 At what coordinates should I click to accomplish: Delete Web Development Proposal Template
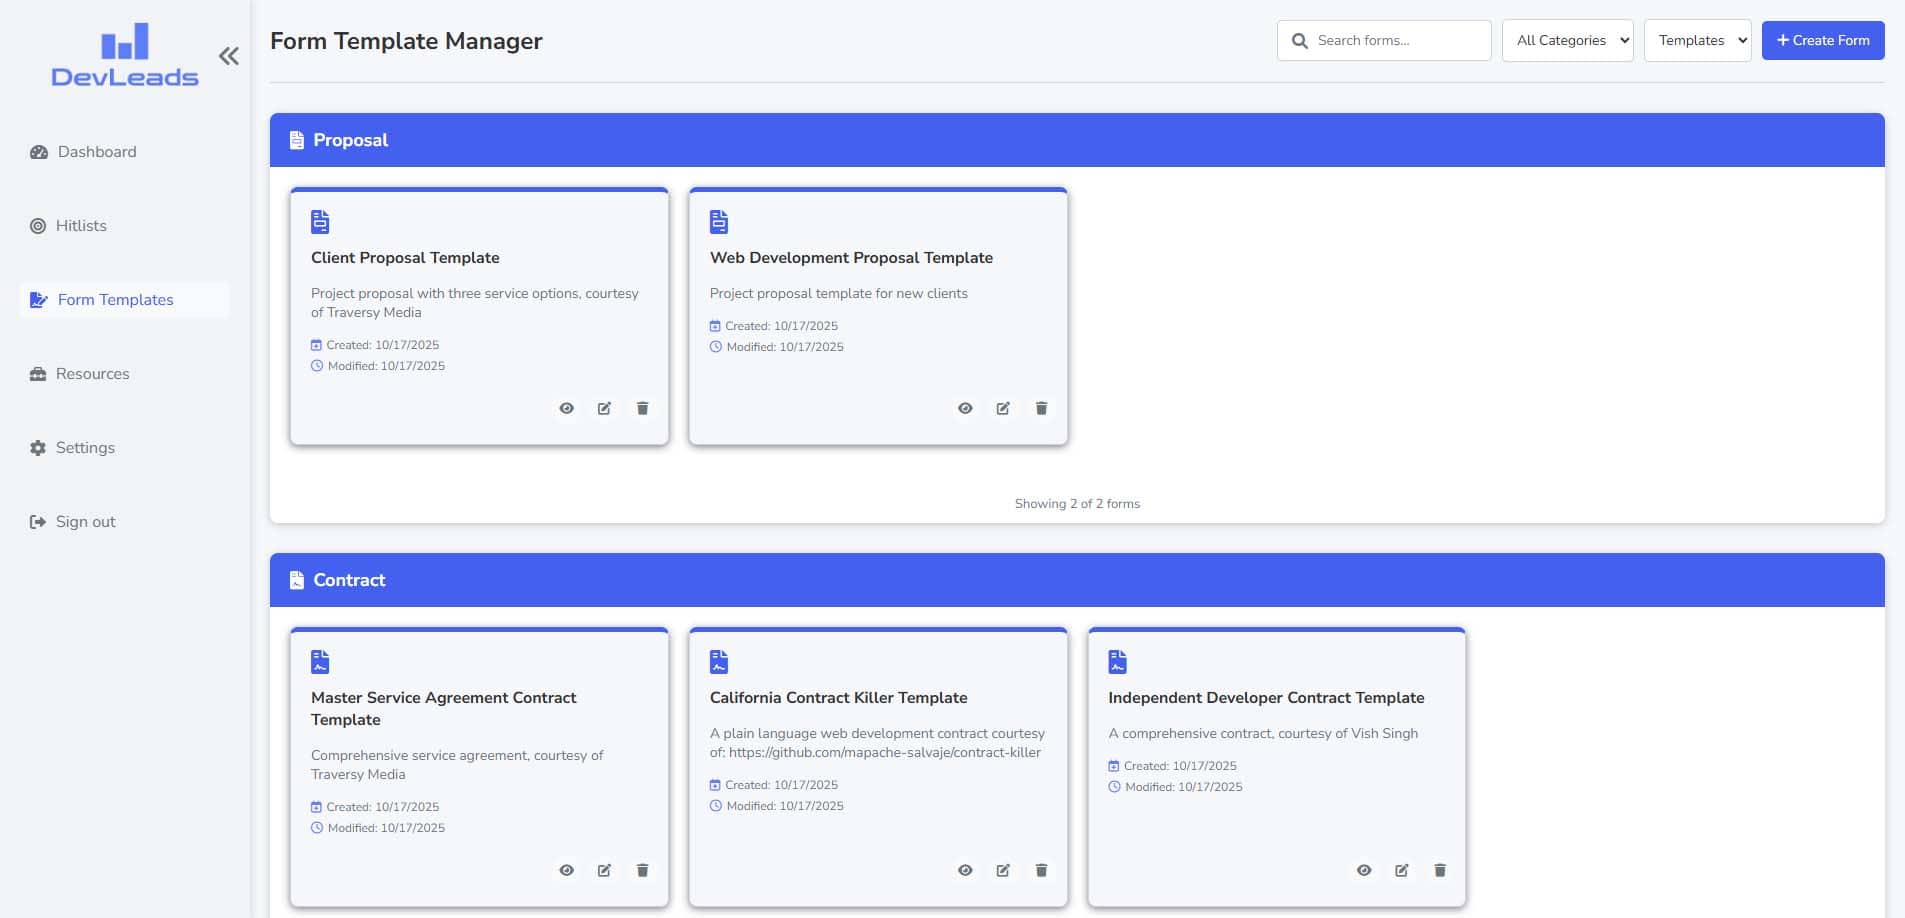1041,408
